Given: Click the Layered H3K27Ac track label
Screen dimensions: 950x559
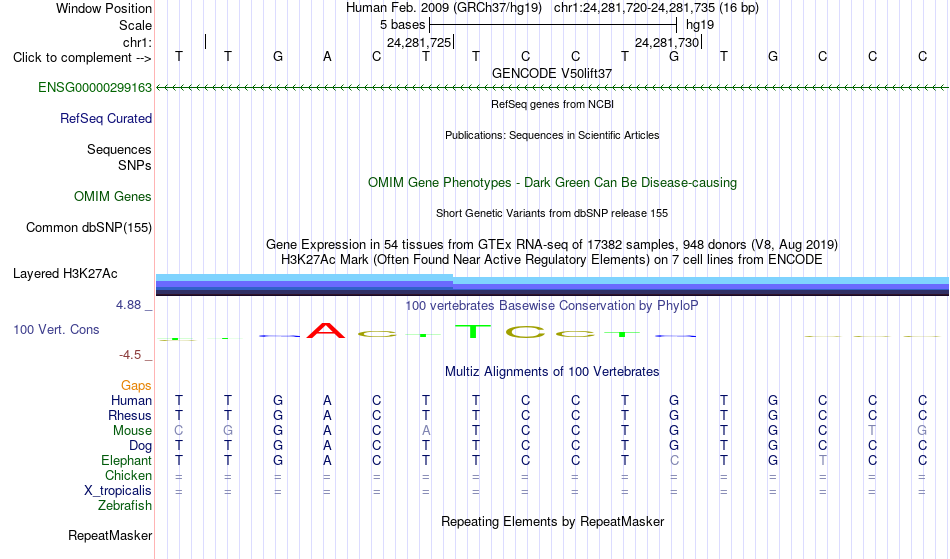Looking at the screenshot, I should click(65, 274).
